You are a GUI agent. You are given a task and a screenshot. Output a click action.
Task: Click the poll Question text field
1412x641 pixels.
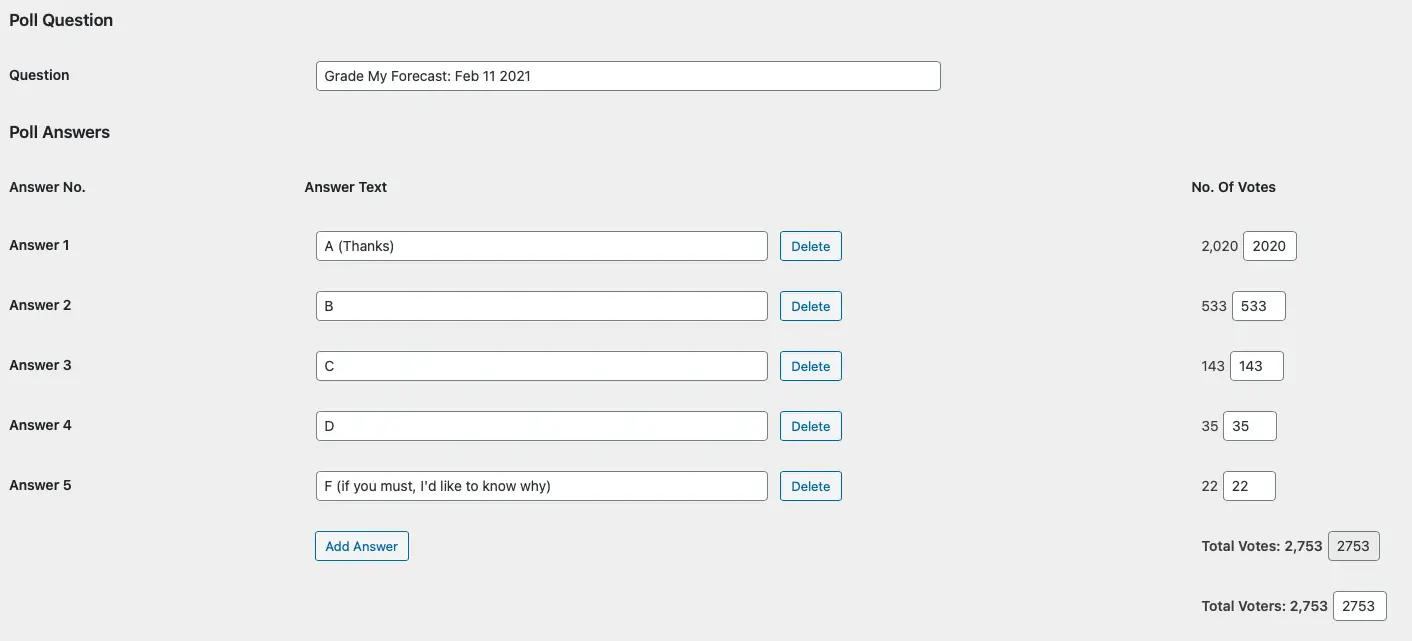[628, 76]
